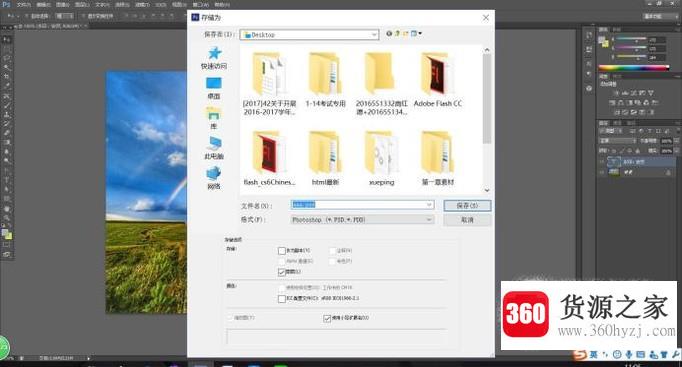Viewport: 682px width, 367px height.
Task: Select the Lasso tool
Action: point(7,58)
